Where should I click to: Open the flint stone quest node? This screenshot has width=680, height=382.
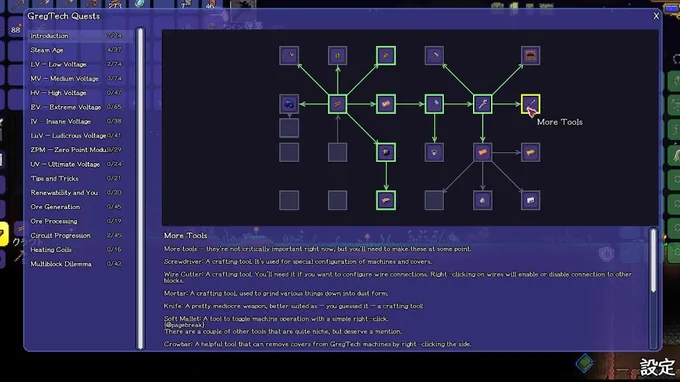point(386,200)
